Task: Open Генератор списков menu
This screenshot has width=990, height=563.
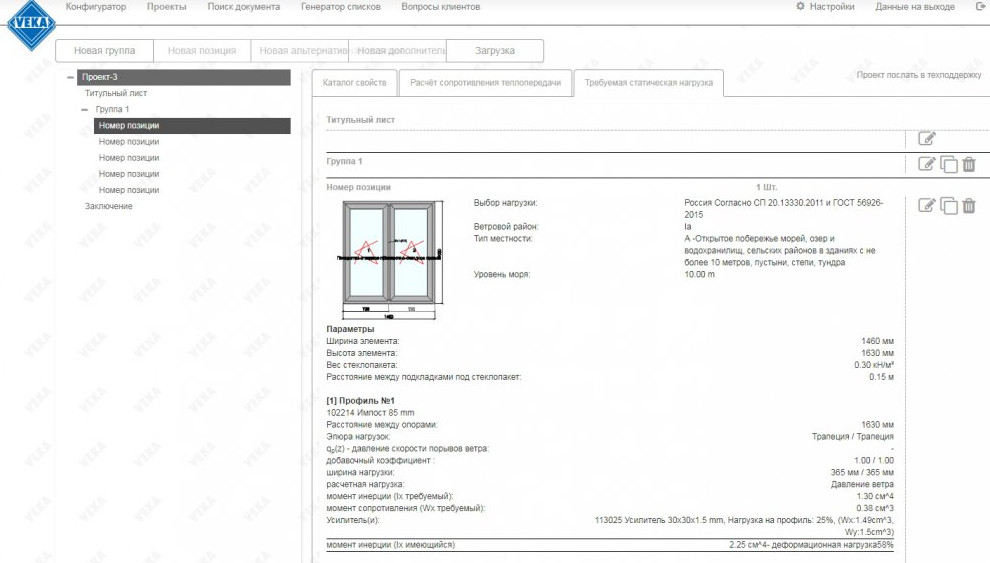Action: pyautogui.click(x=340, y=7)
